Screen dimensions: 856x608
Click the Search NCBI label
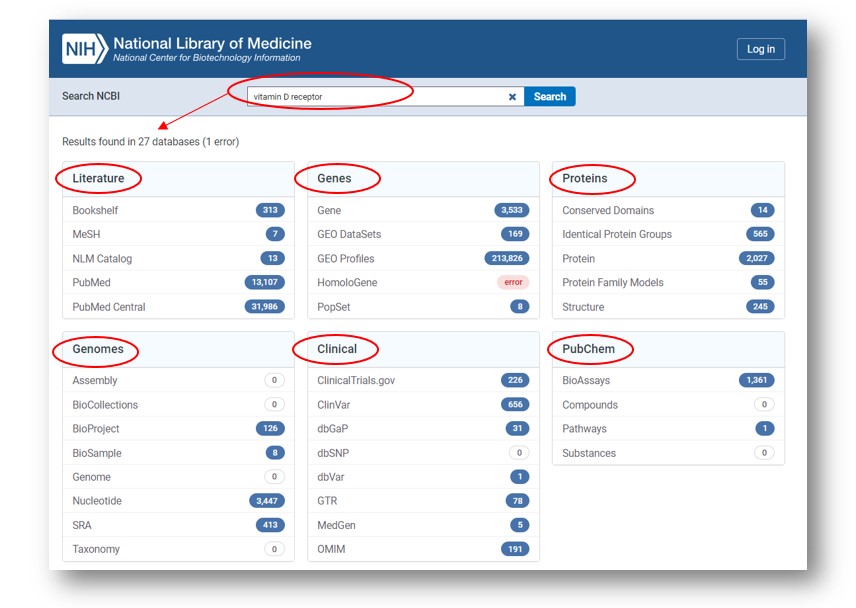[x=91, y=96]
